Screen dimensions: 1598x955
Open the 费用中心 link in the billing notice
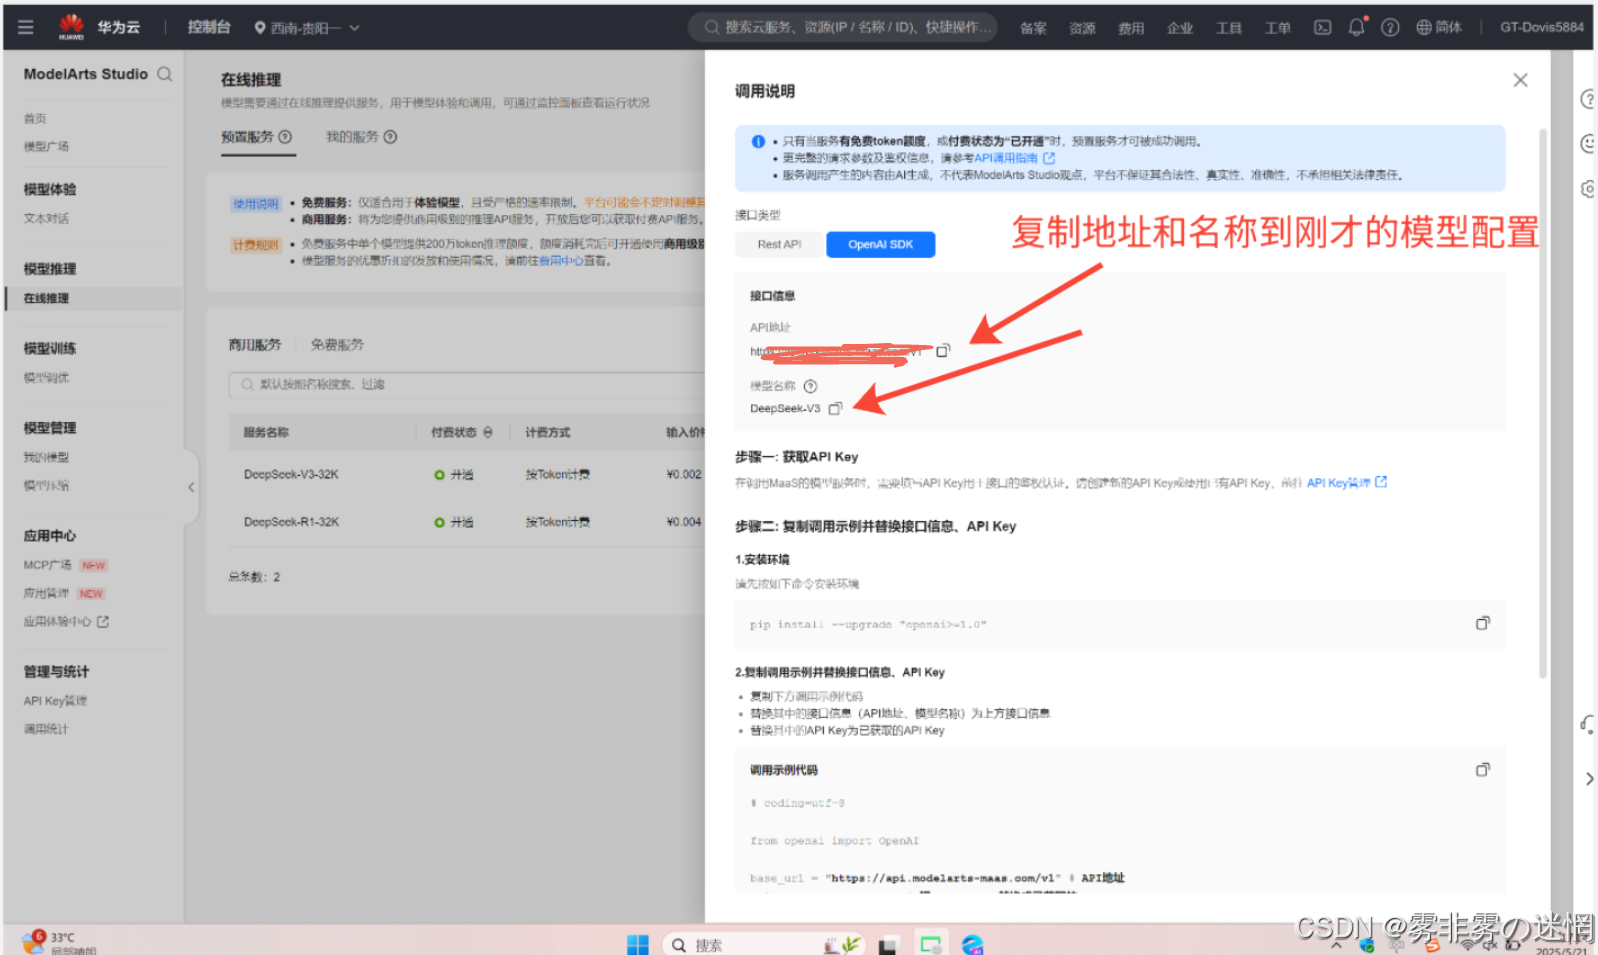tap(561, 261)
